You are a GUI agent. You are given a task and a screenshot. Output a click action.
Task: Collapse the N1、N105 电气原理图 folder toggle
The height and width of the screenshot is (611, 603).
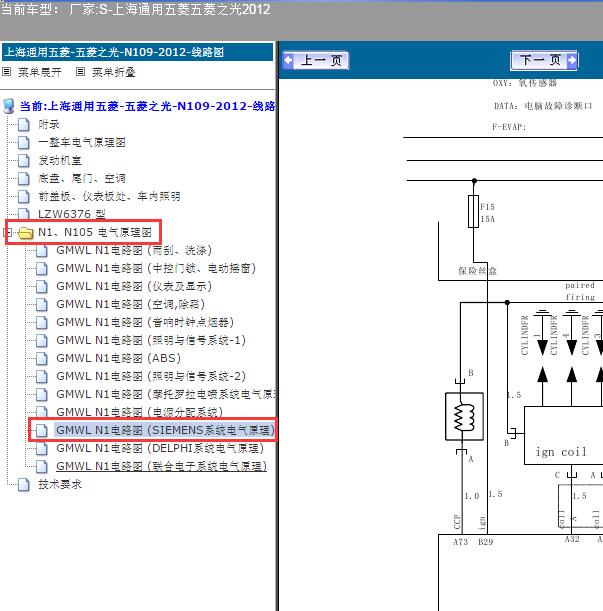(6, 233)
